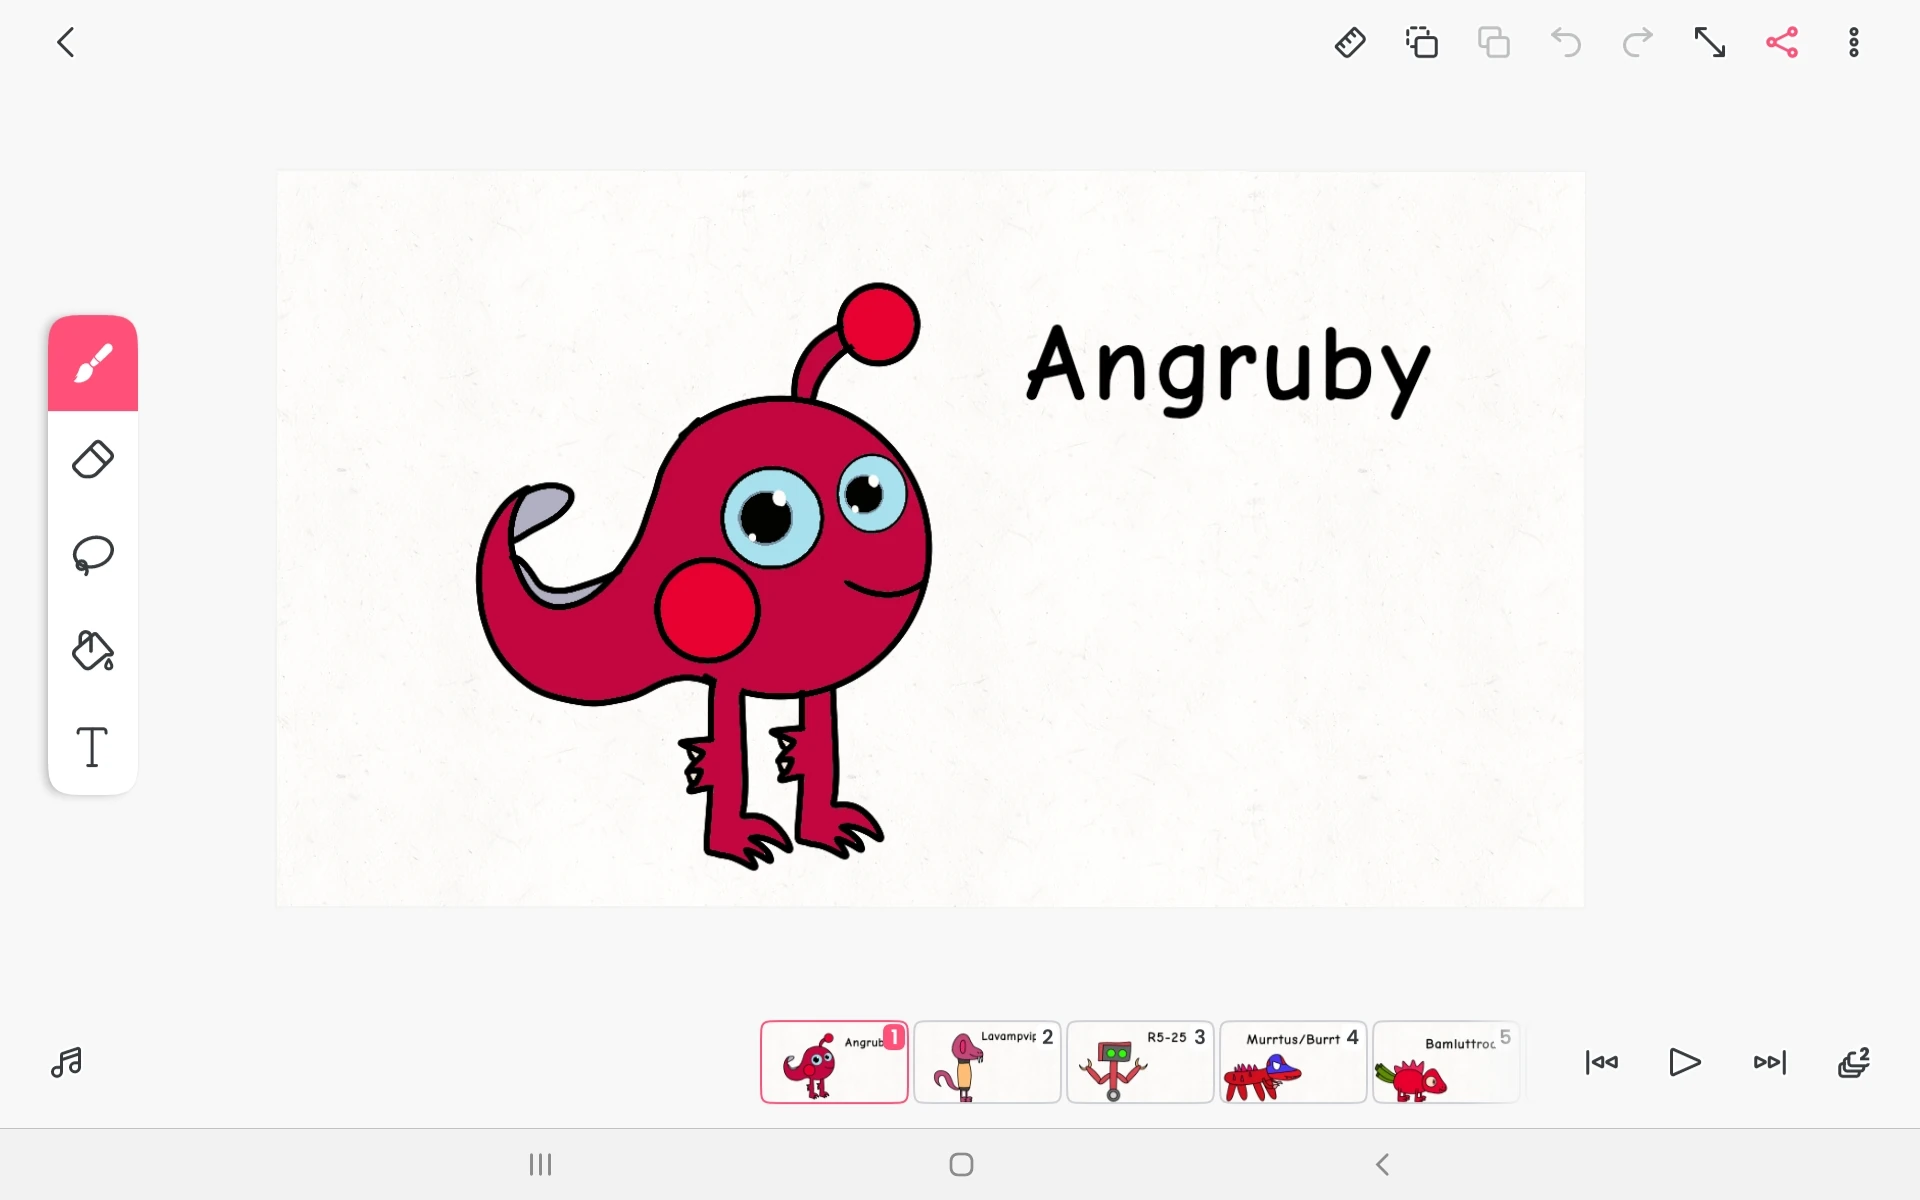Undo the last action
Viewport: 1920px width, 1200px height.
[x=1566, y=43]
